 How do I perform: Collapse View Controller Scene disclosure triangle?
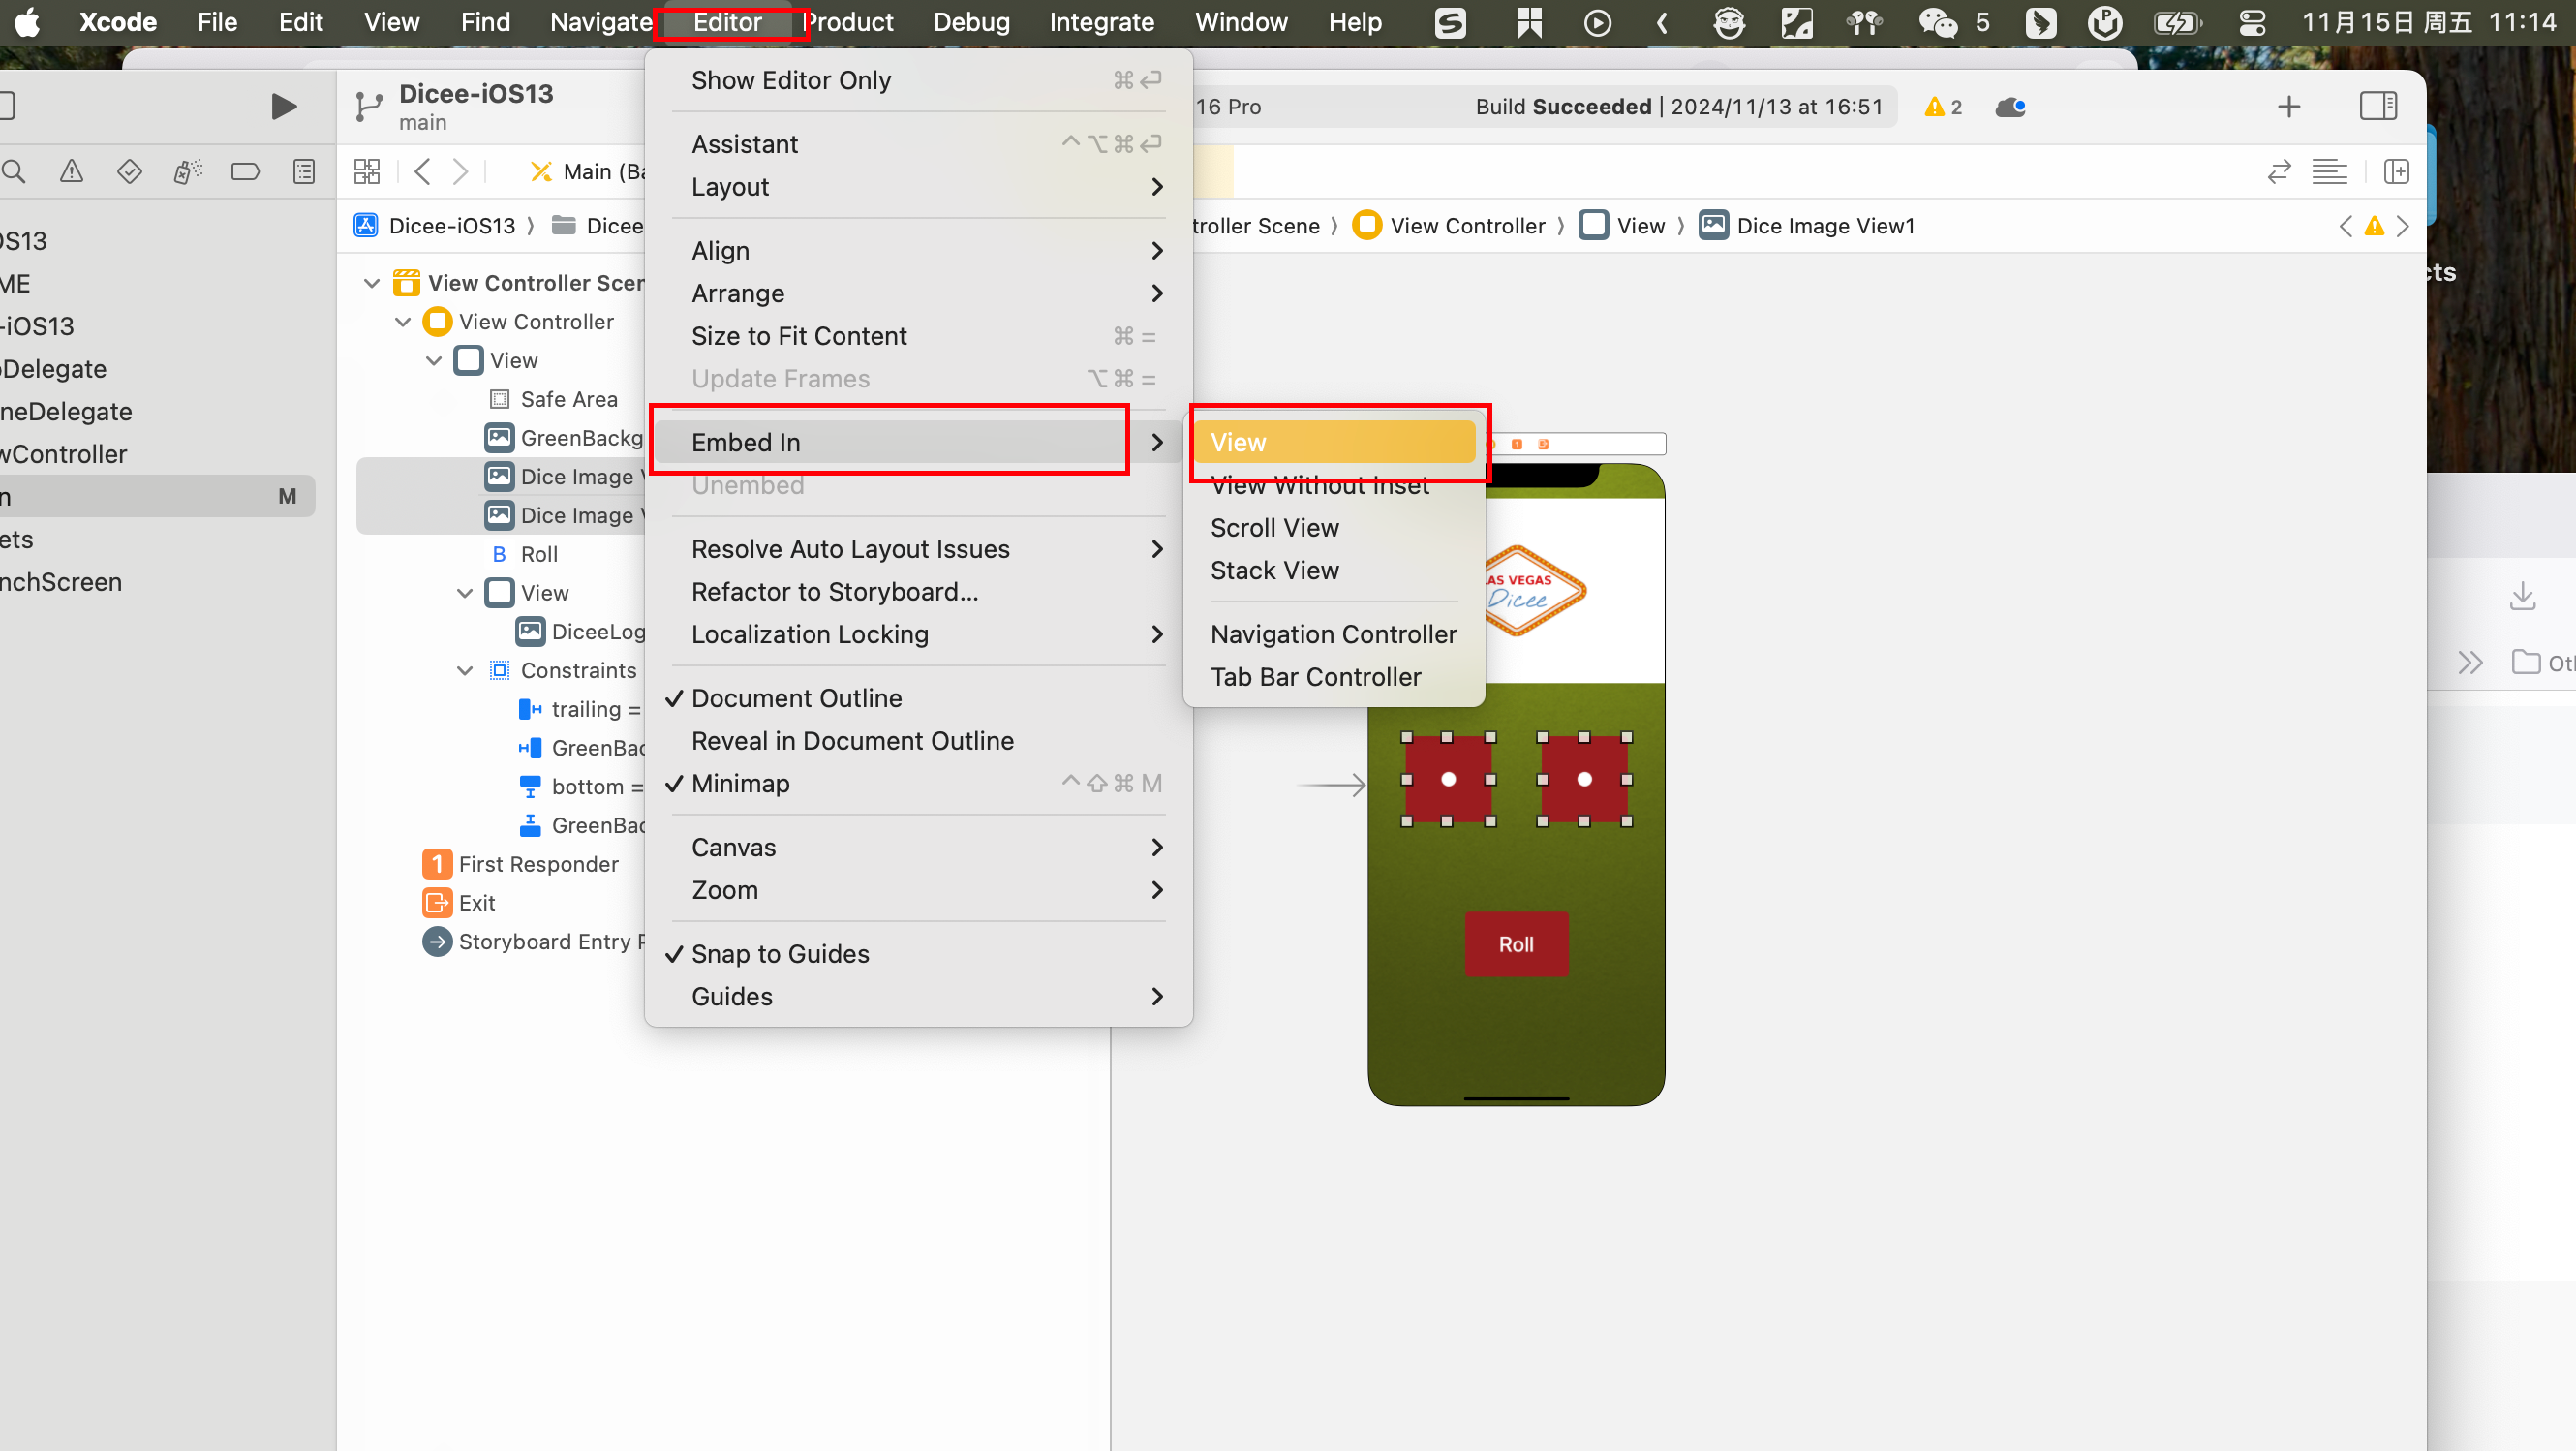(x=372, y=283)
